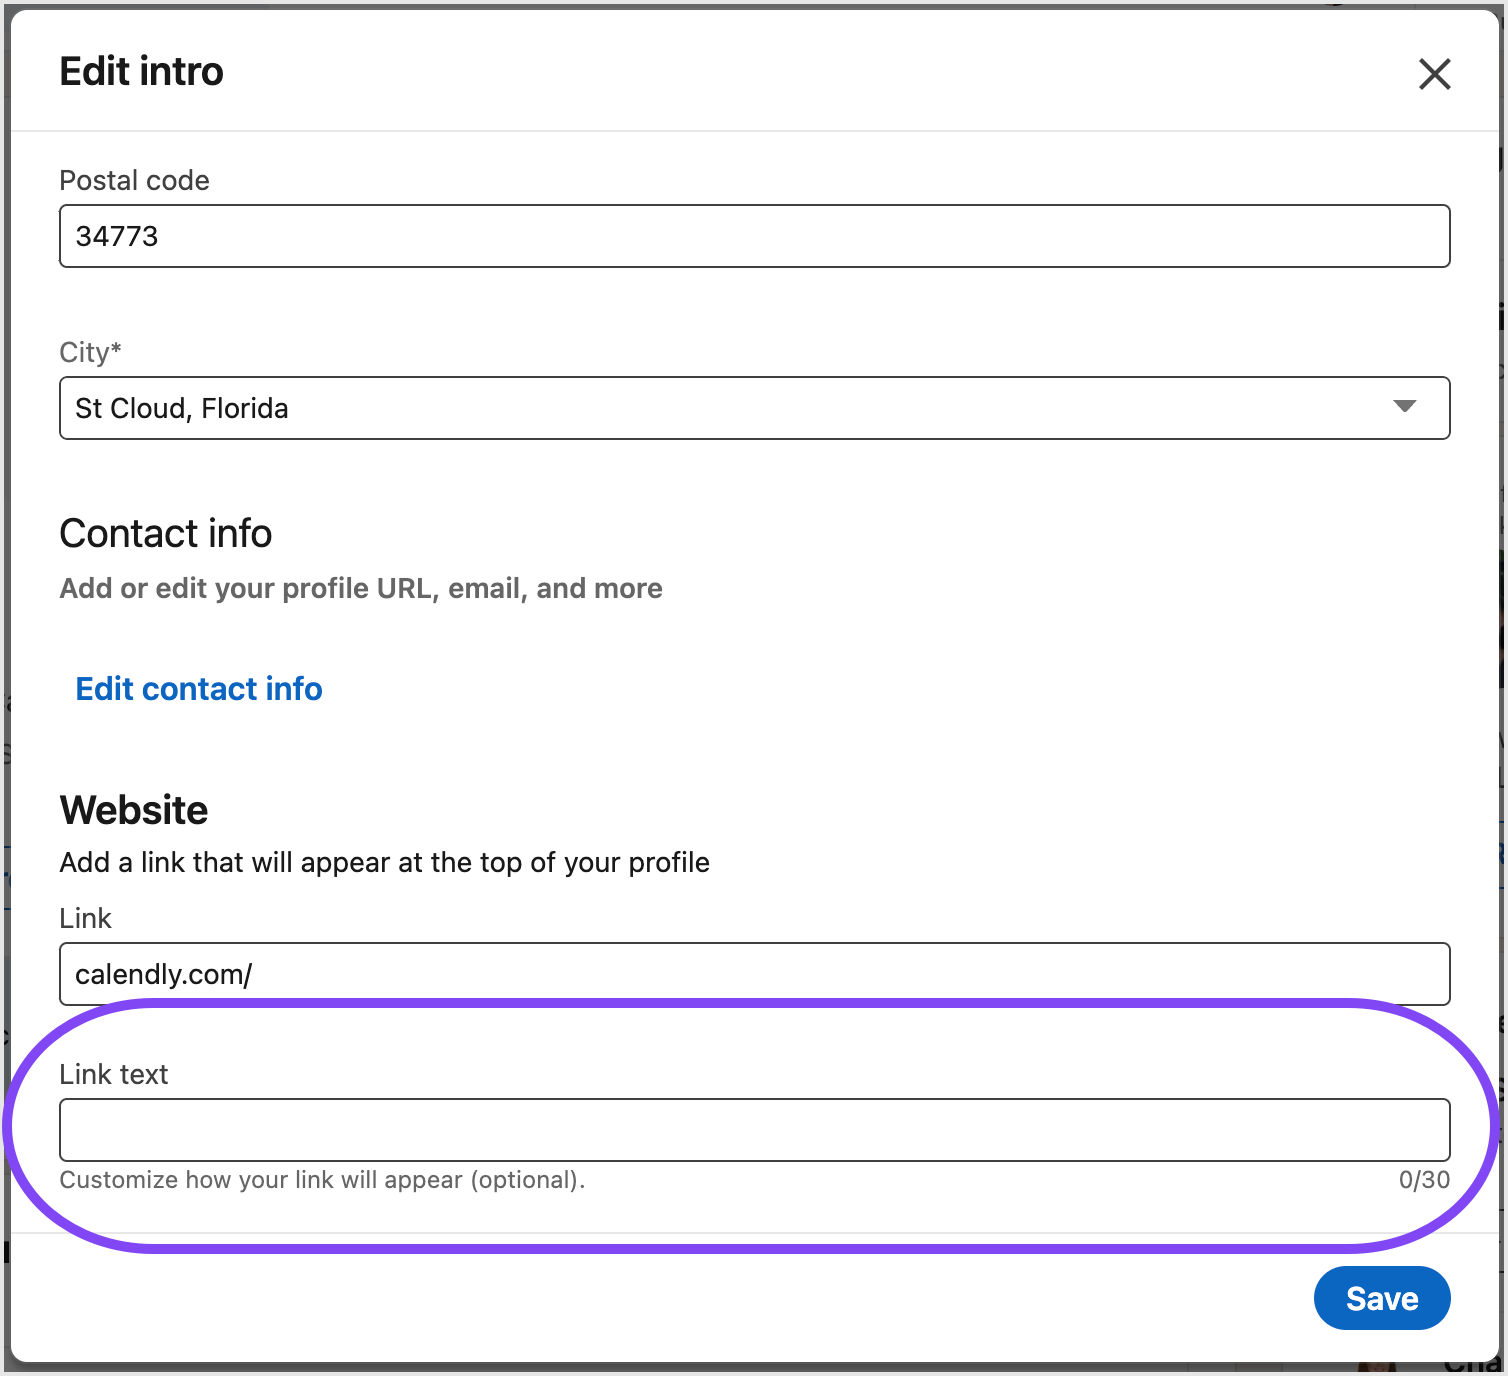Close the Edit intro dialog

click(x=1434, y=74)
